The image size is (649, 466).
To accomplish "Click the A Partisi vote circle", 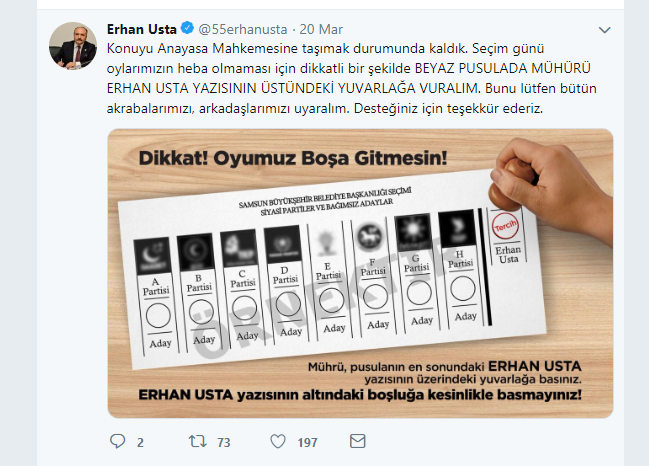I will [158, 315].
